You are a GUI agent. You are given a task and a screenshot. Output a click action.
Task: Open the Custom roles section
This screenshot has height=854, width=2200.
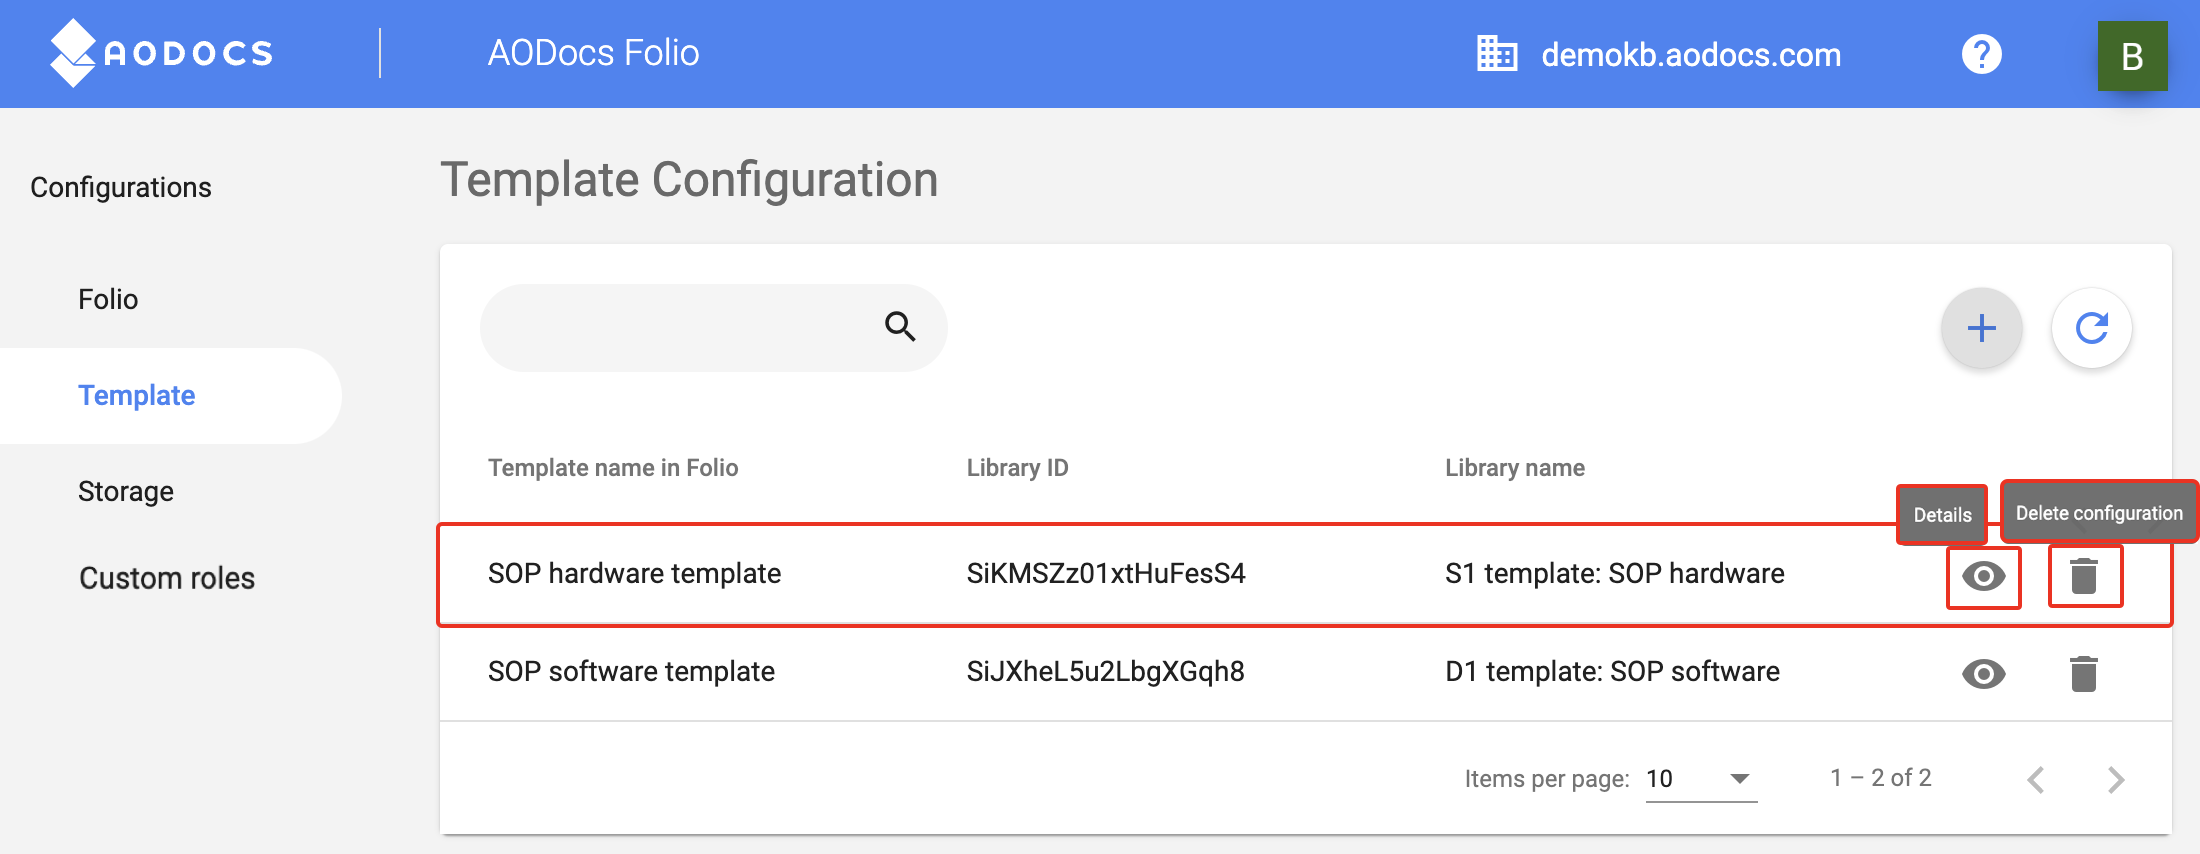click(167, 578)
